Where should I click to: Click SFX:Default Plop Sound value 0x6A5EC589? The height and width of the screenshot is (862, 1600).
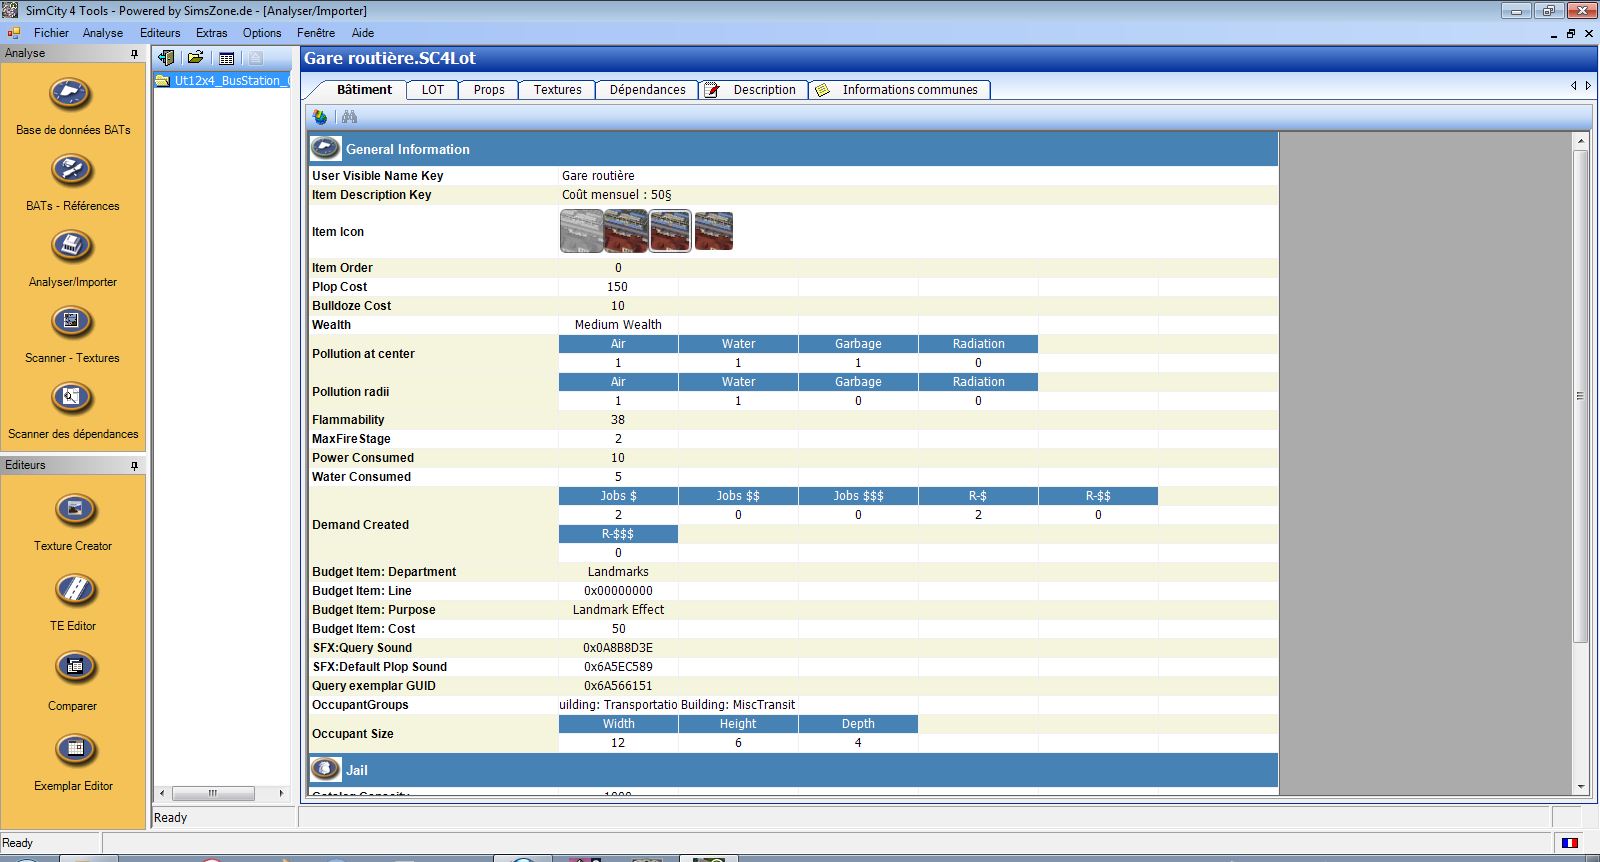click(618, 667)
